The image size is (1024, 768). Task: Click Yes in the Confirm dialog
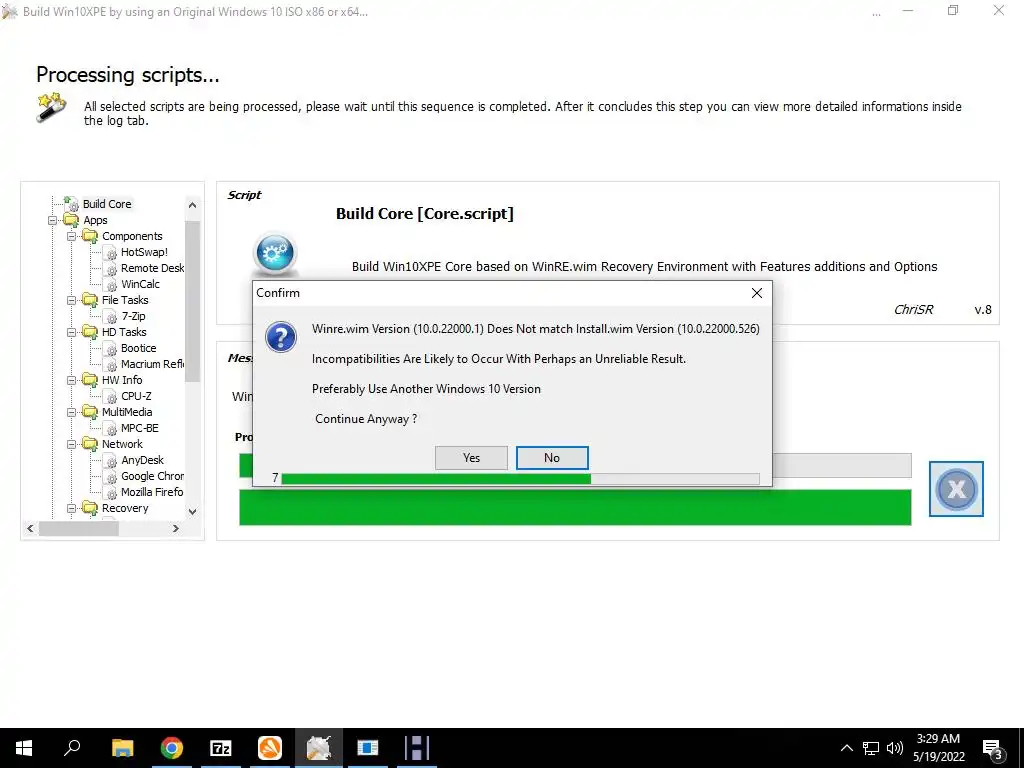pos(471,458)
